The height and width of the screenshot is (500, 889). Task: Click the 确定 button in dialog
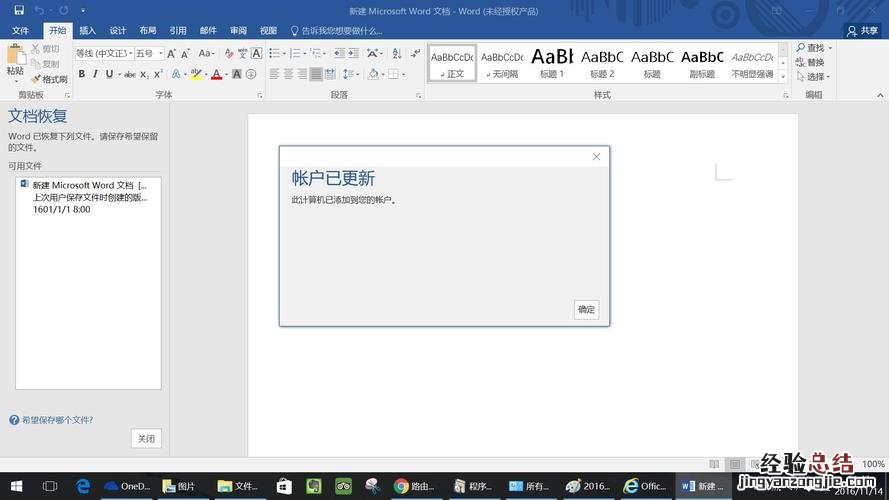click(586, 310)
